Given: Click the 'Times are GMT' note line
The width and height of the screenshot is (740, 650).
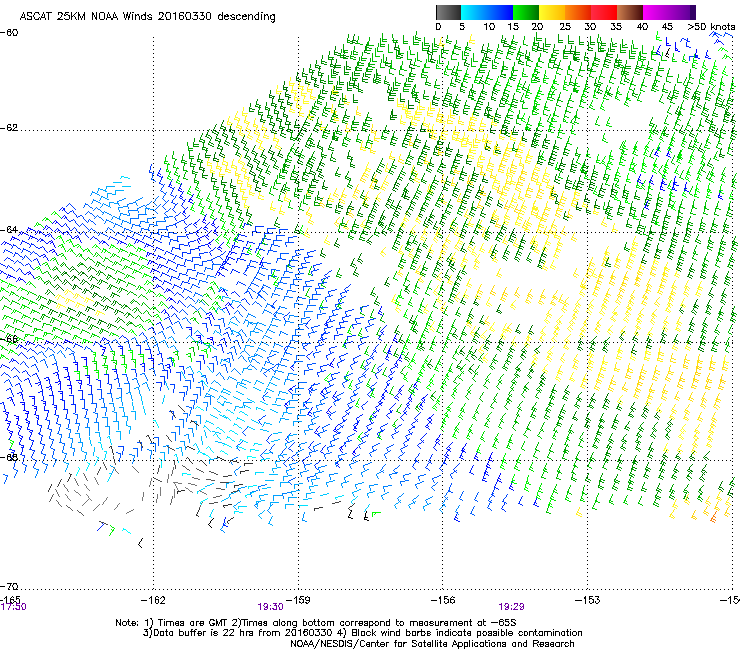Looking at the screenshot, I should coord(316,623).
